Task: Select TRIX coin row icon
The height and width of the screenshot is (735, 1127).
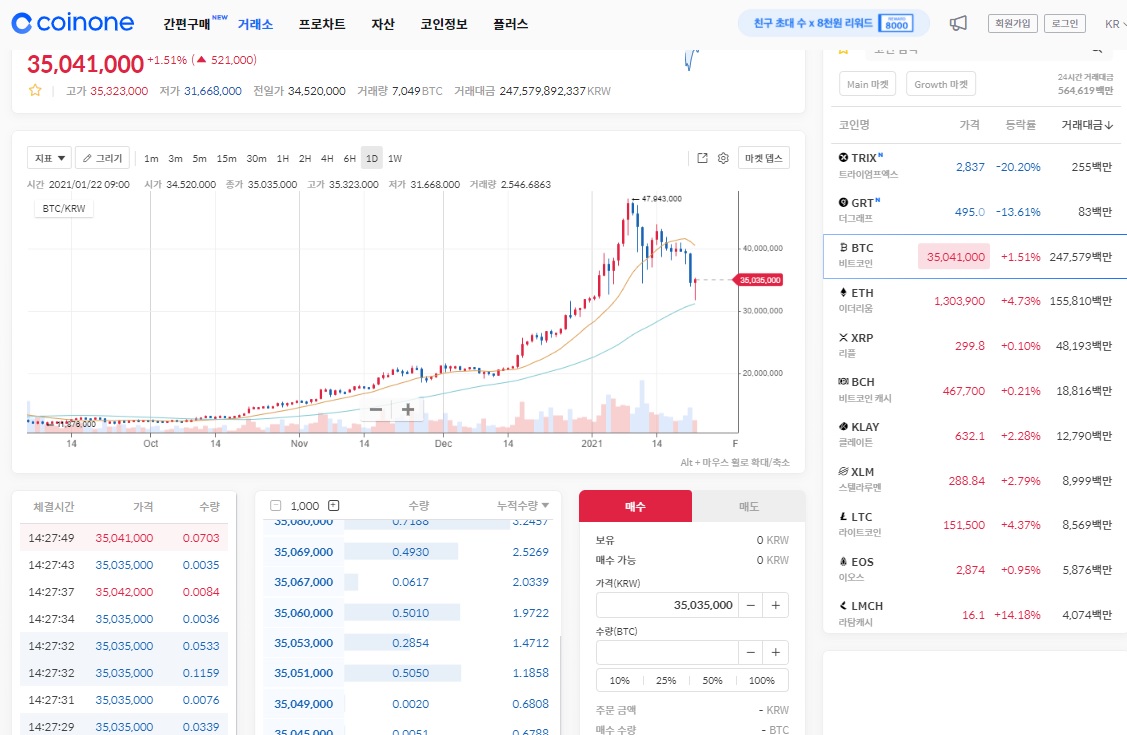Action: pos(843,157)
